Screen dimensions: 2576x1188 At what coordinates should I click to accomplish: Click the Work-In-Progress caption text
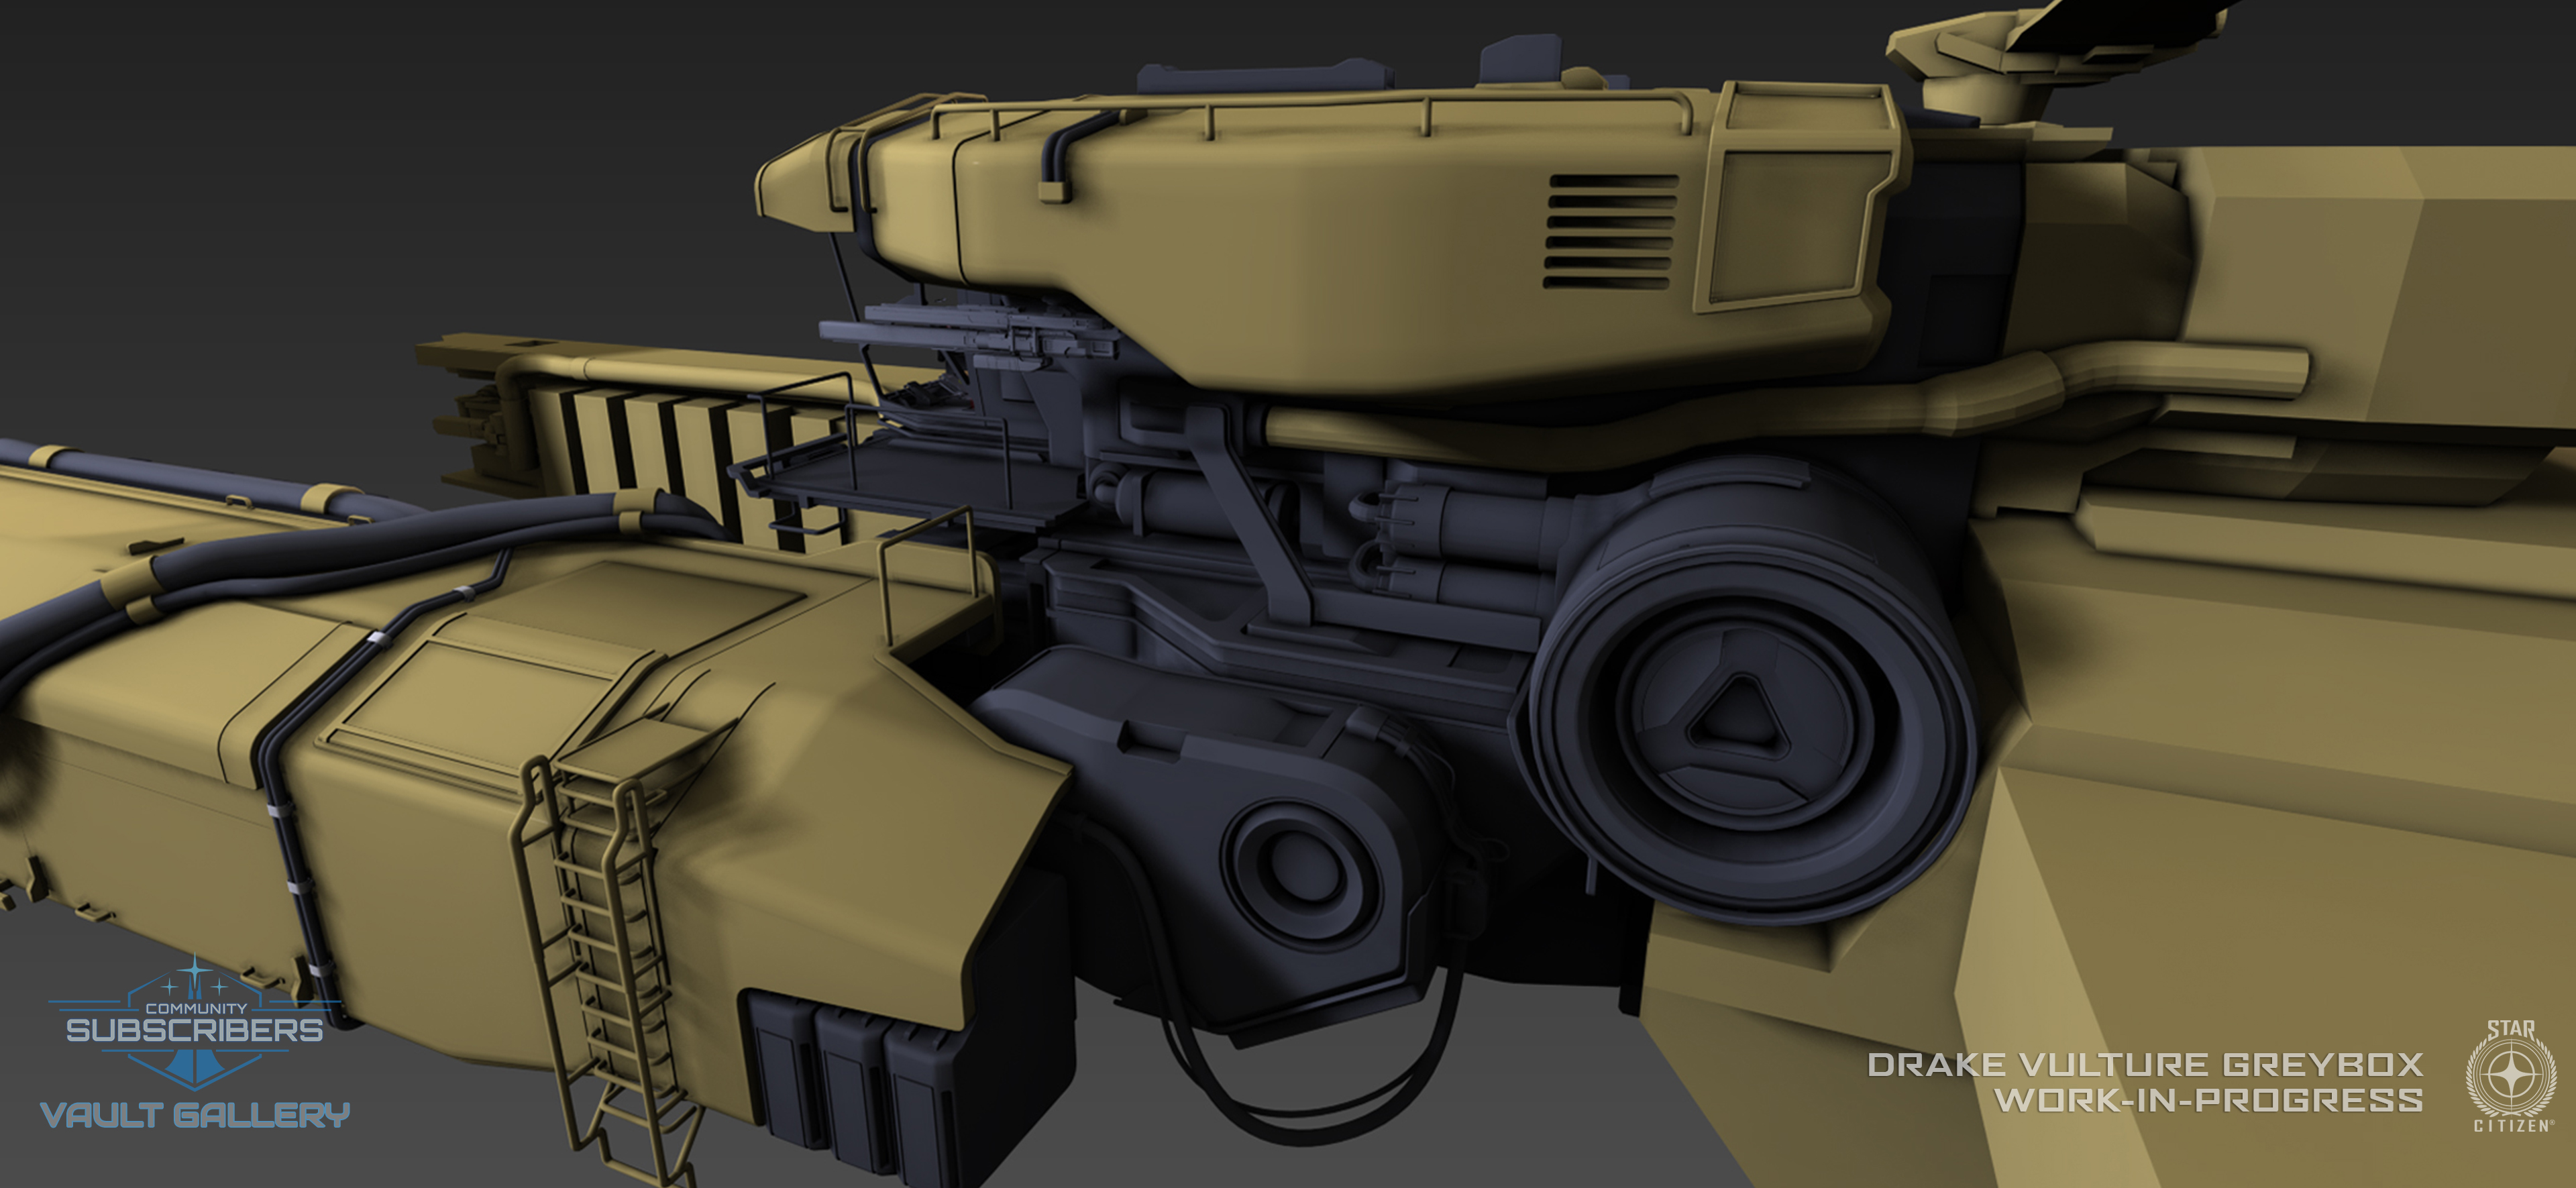pyautogui.click(x=2208, y=1100)
